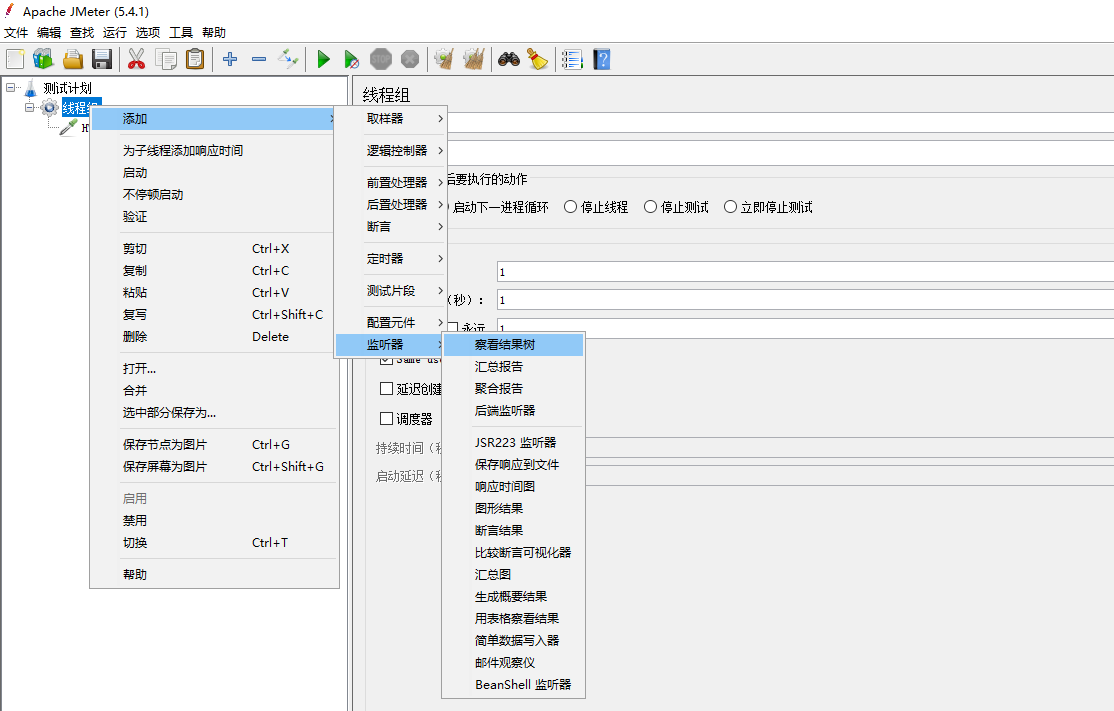Screen dimensions: 1114x711
Task: Open the 帮助 menu in menu bar
Action: coord(214,33)
